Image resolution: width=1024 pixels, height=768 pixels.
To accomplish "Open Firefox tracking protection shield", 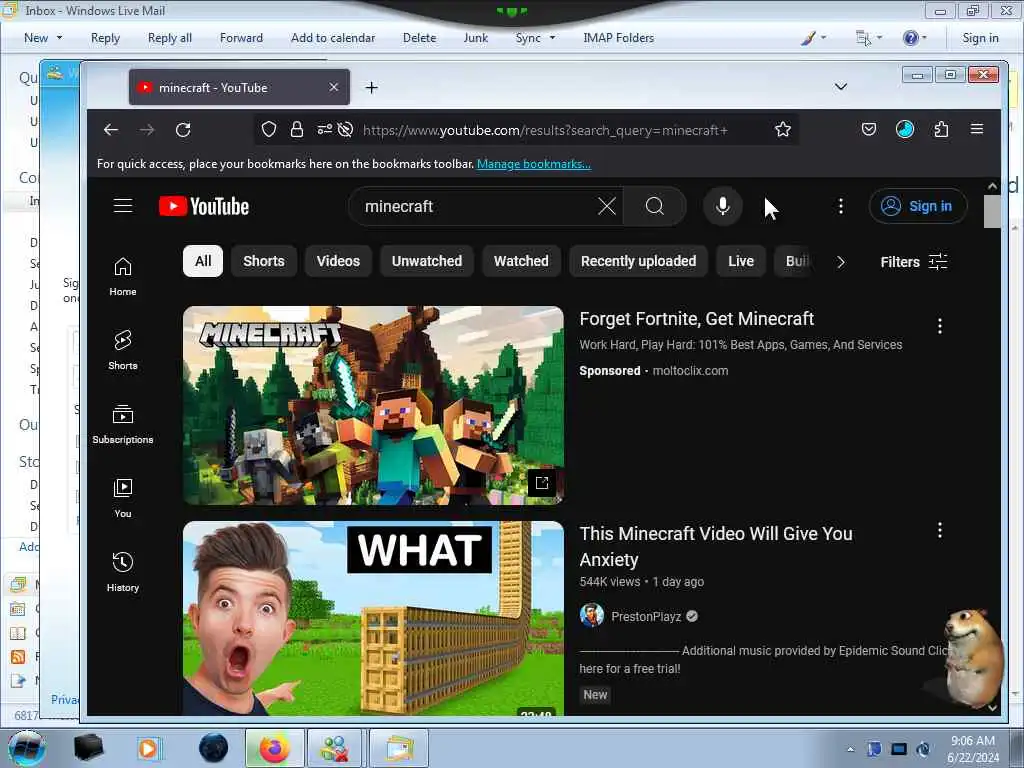I will [x=268, y=129].
